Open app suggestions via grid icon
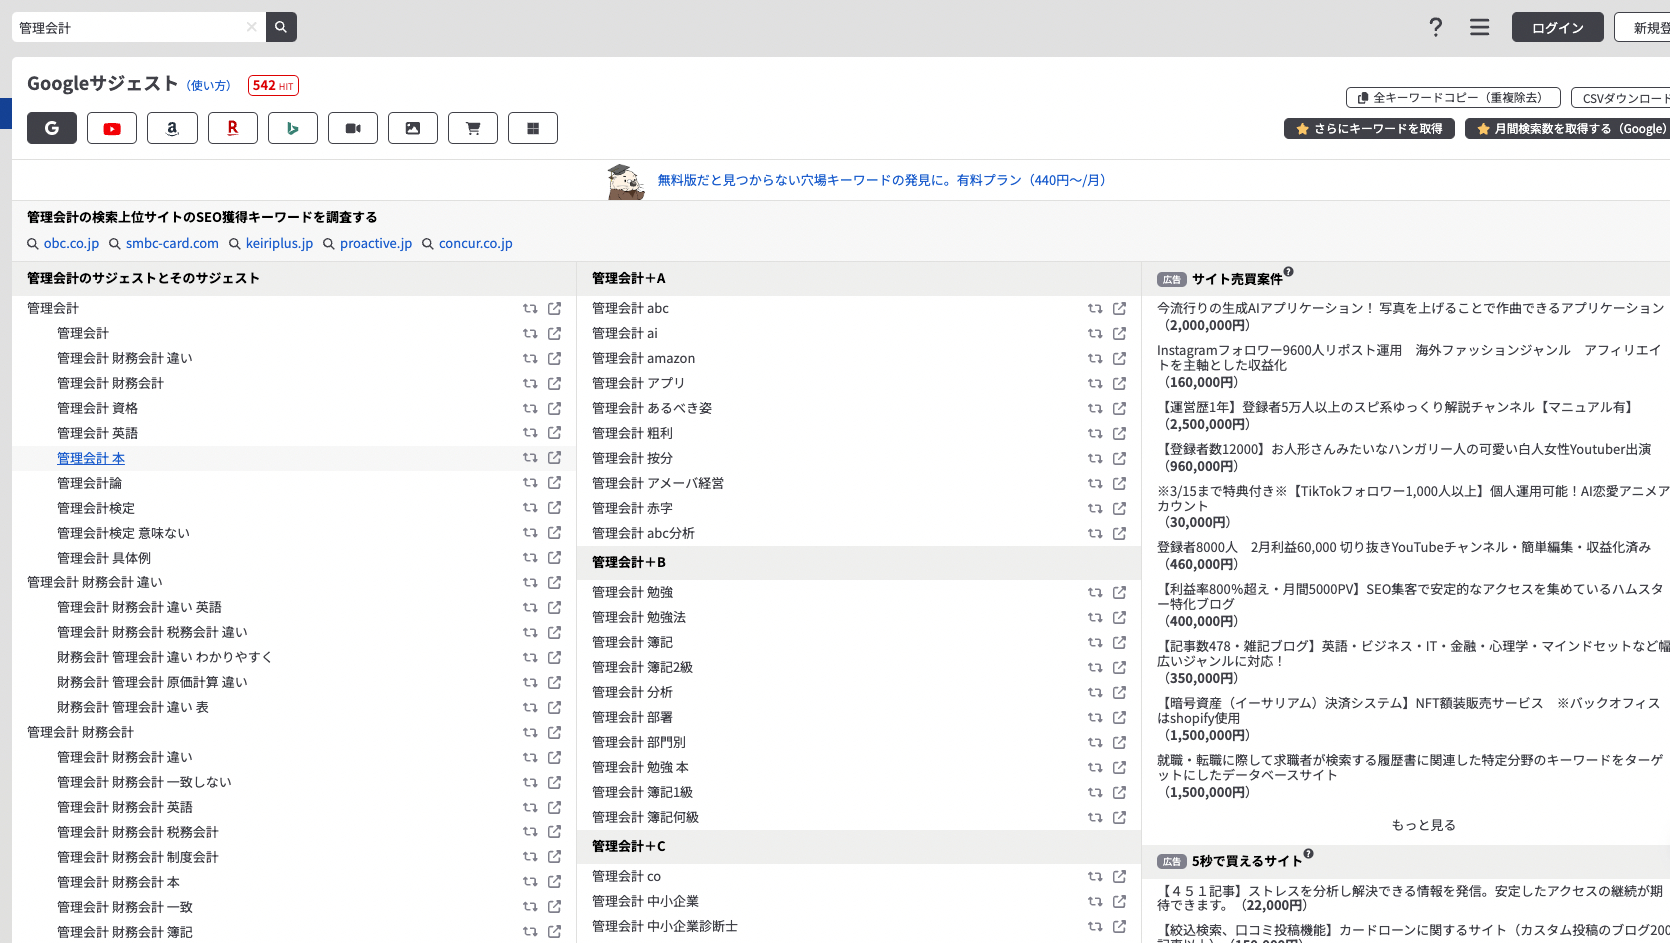Image resolution: width=1670 pixels, height=943 pixels. (x=532, y=128)
